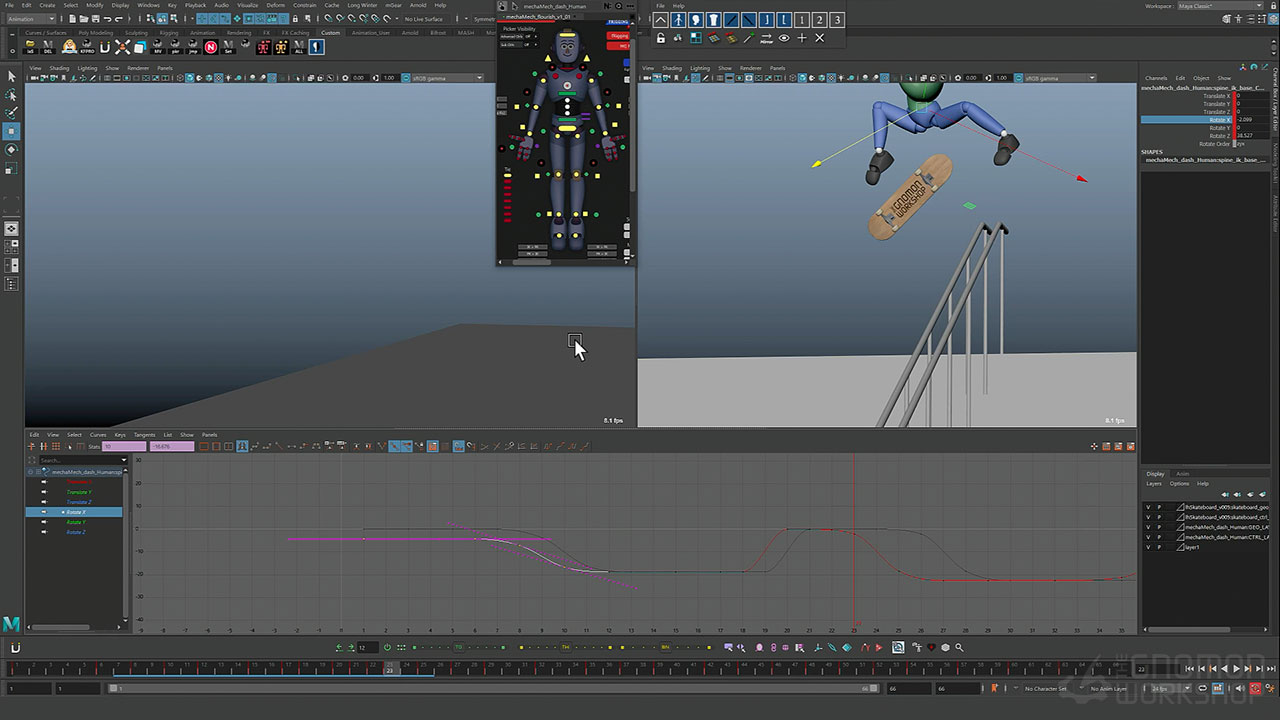Select Rotate Y curve in Graph Editor outliner
Image resolution: width=1280 pixels, height=720 pixels.
click(x=76, y=522)
